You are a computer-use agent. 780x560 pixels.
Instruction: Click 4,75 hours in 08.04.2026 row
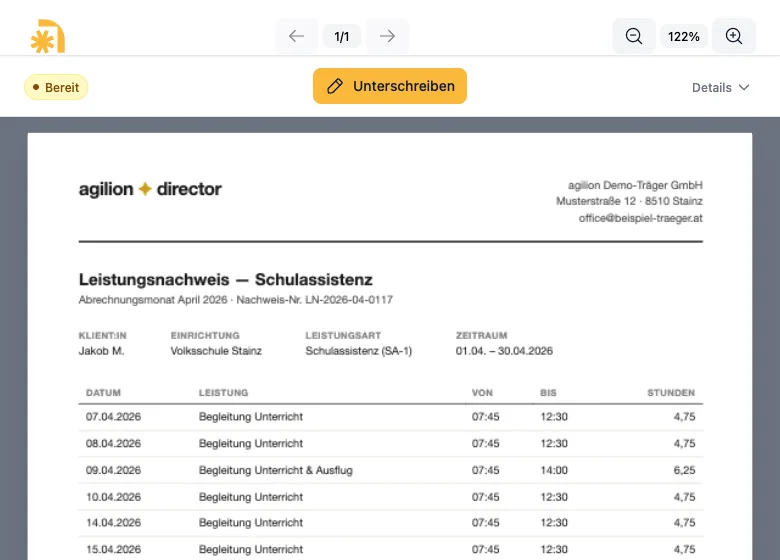pos(684,444)
